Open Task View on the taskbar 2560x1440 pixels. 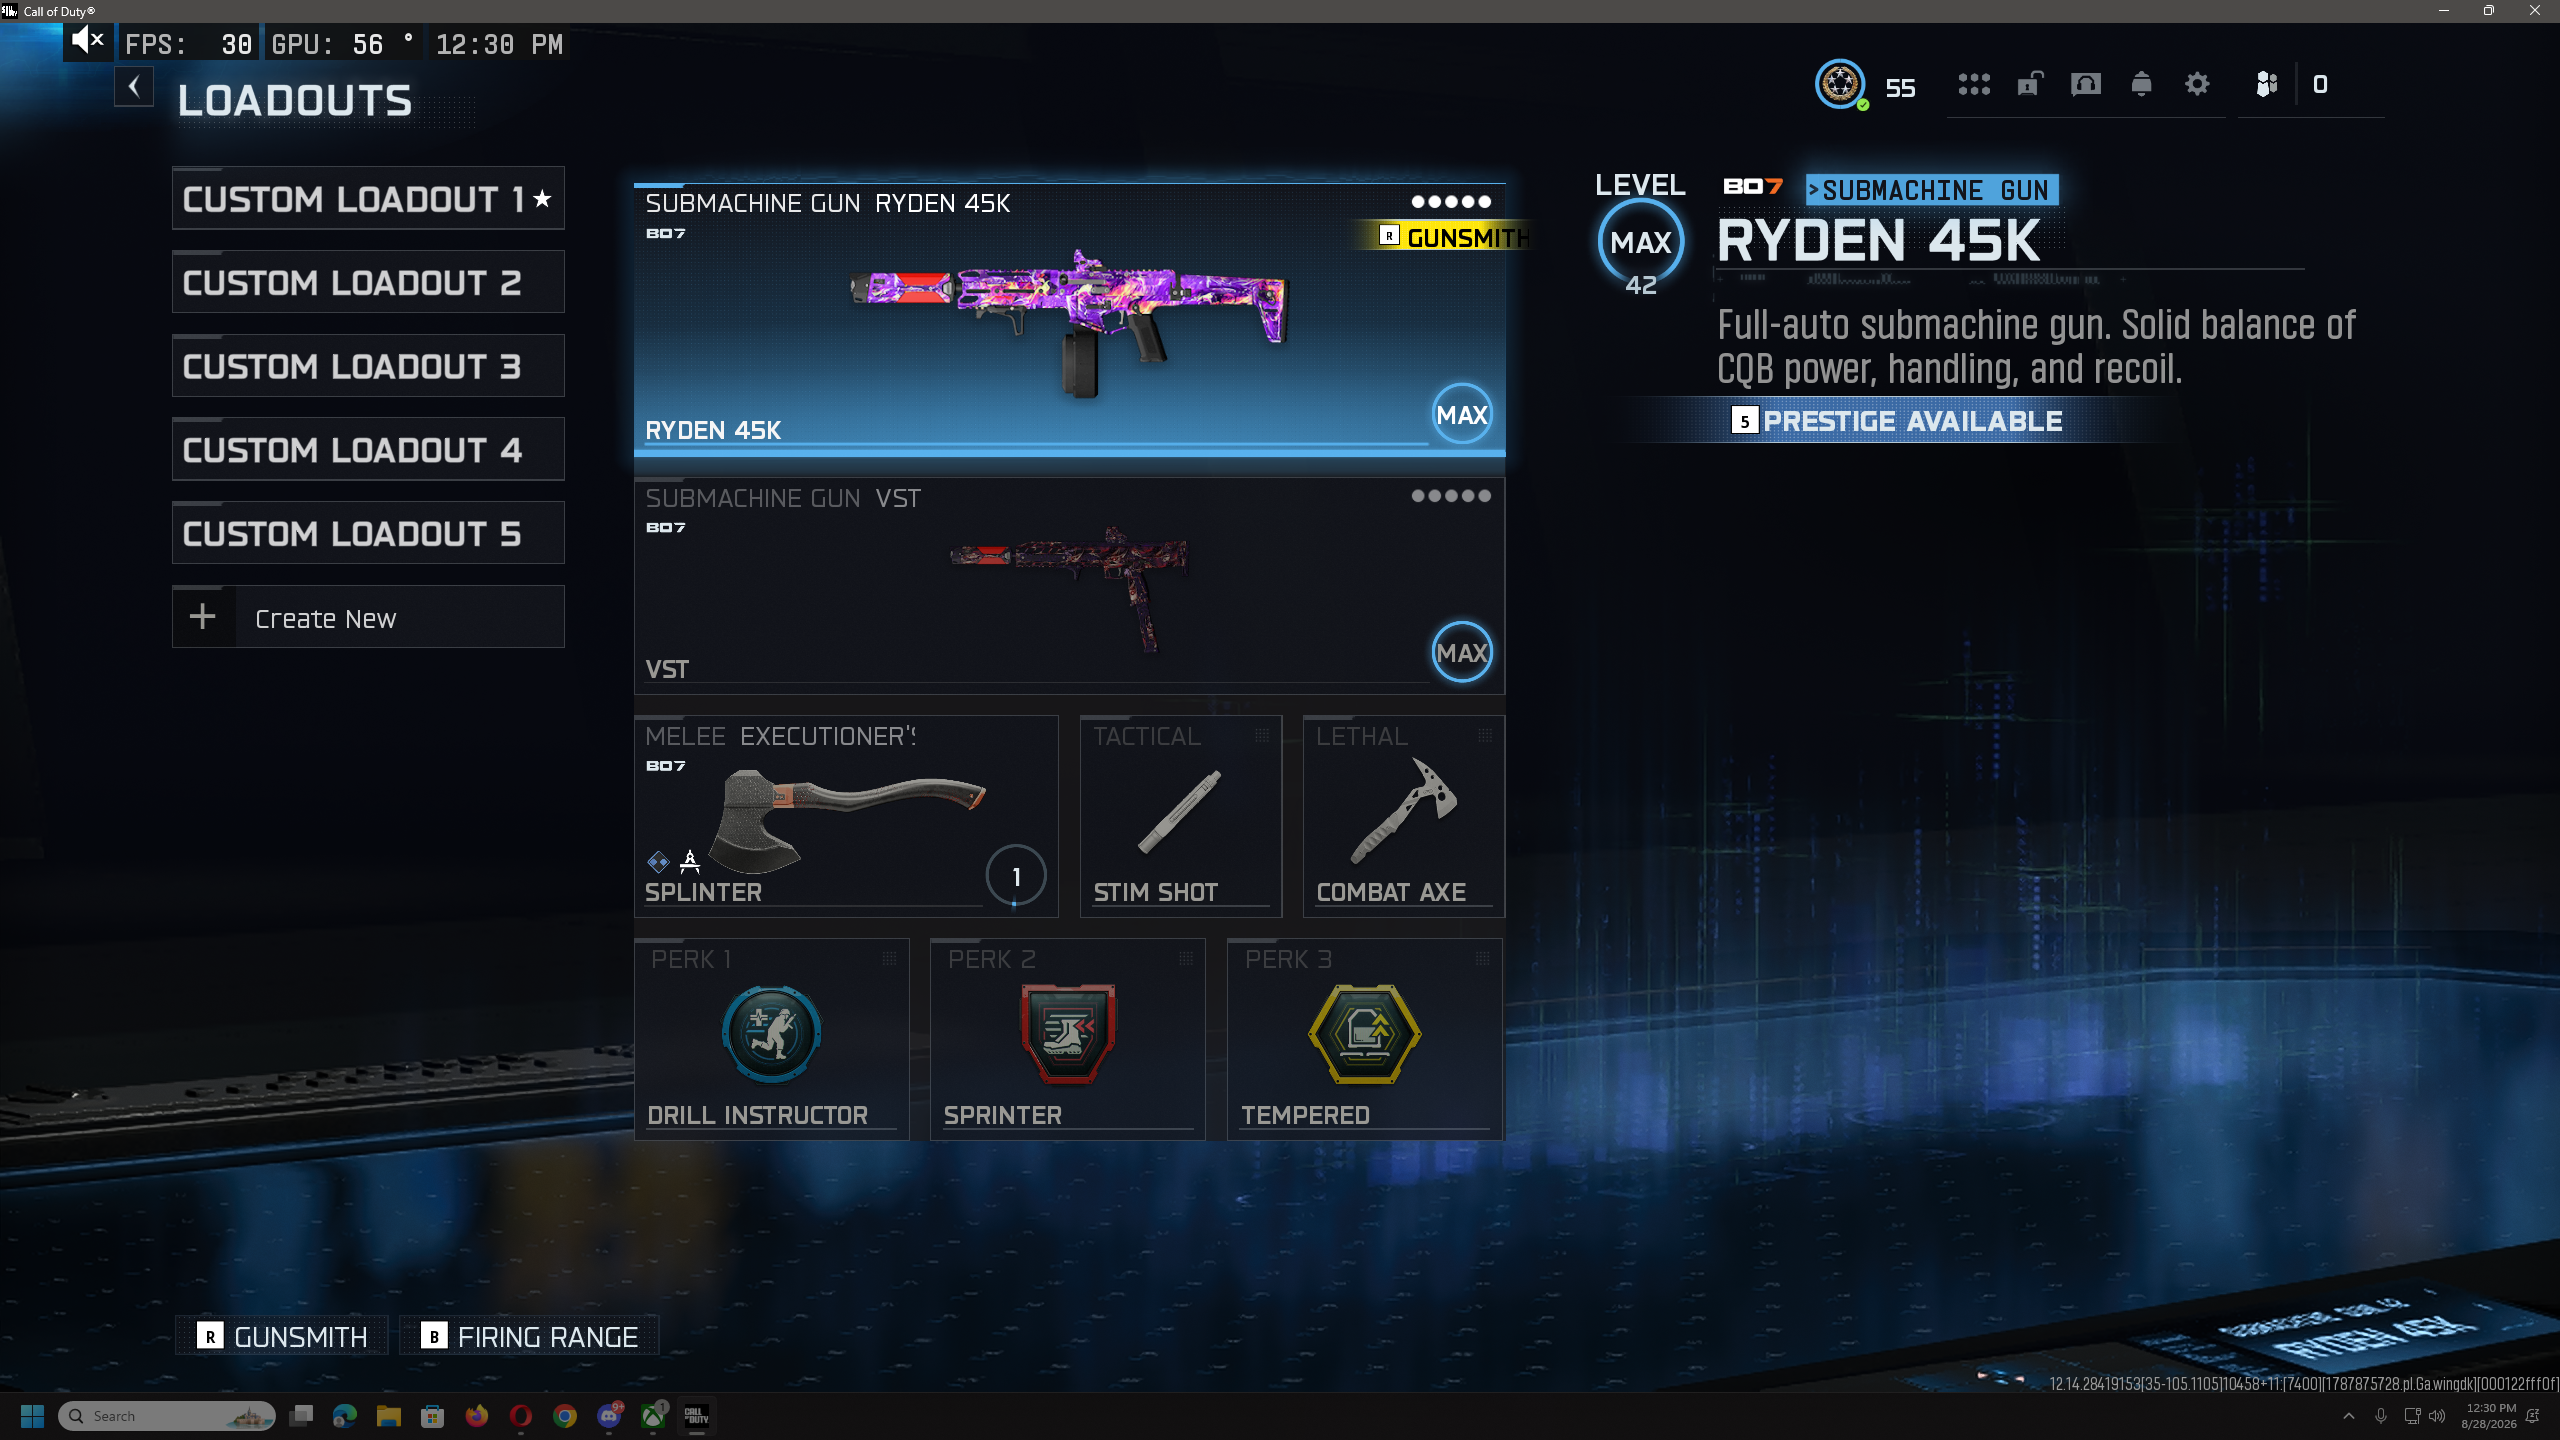point(301,1416)
